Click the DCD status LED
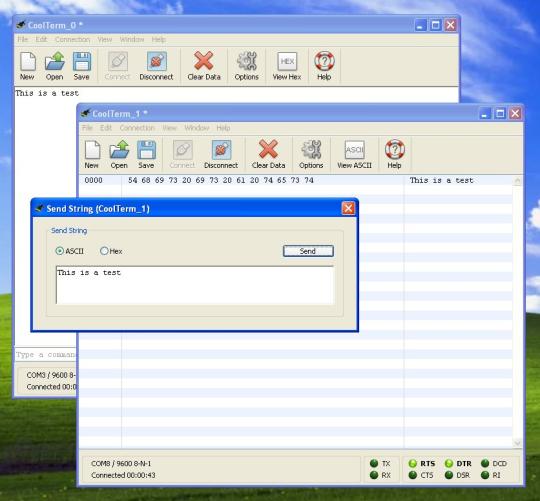The height and width of the screenshot is (501, 540). pyautogui.click(x=485, y=463)
